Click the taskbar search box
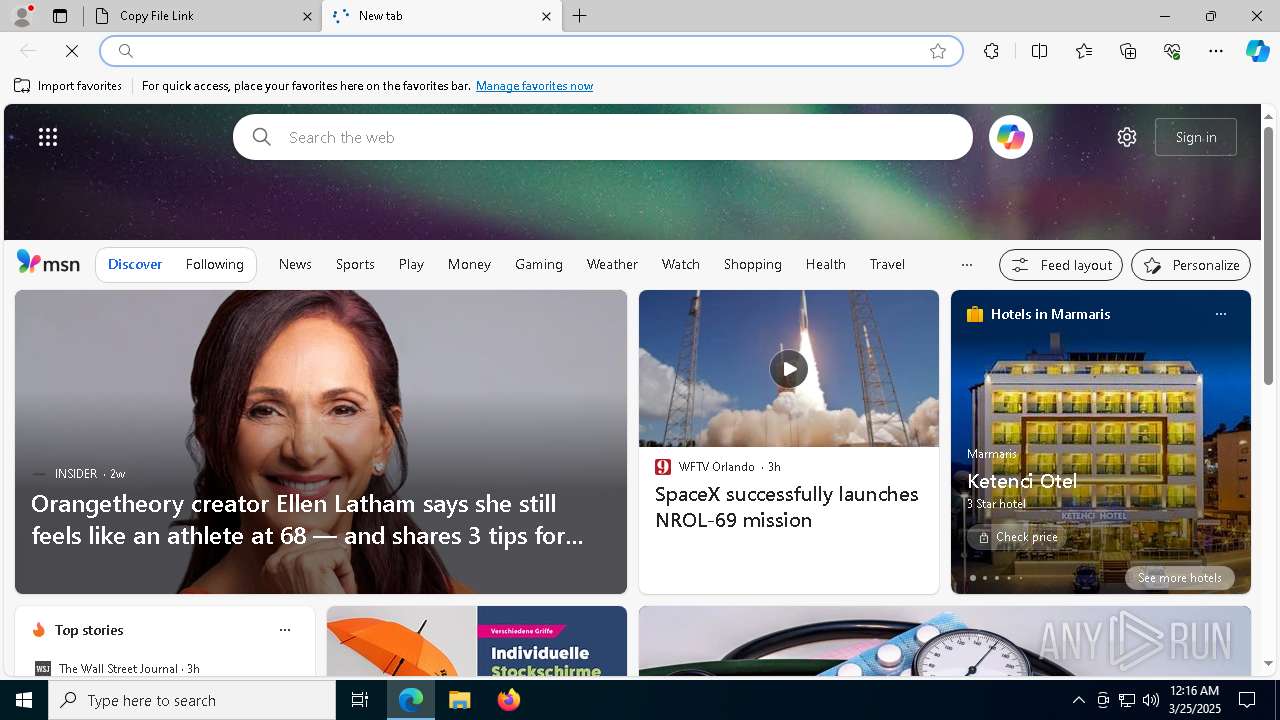Viewport: 1280px width, 720px height. [192, 700]
